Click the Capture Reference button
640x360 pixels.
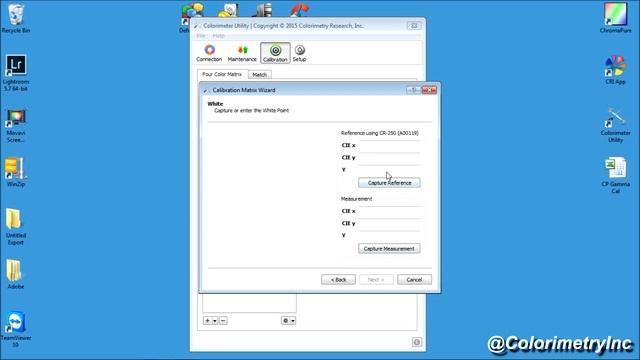pos(389,183)
